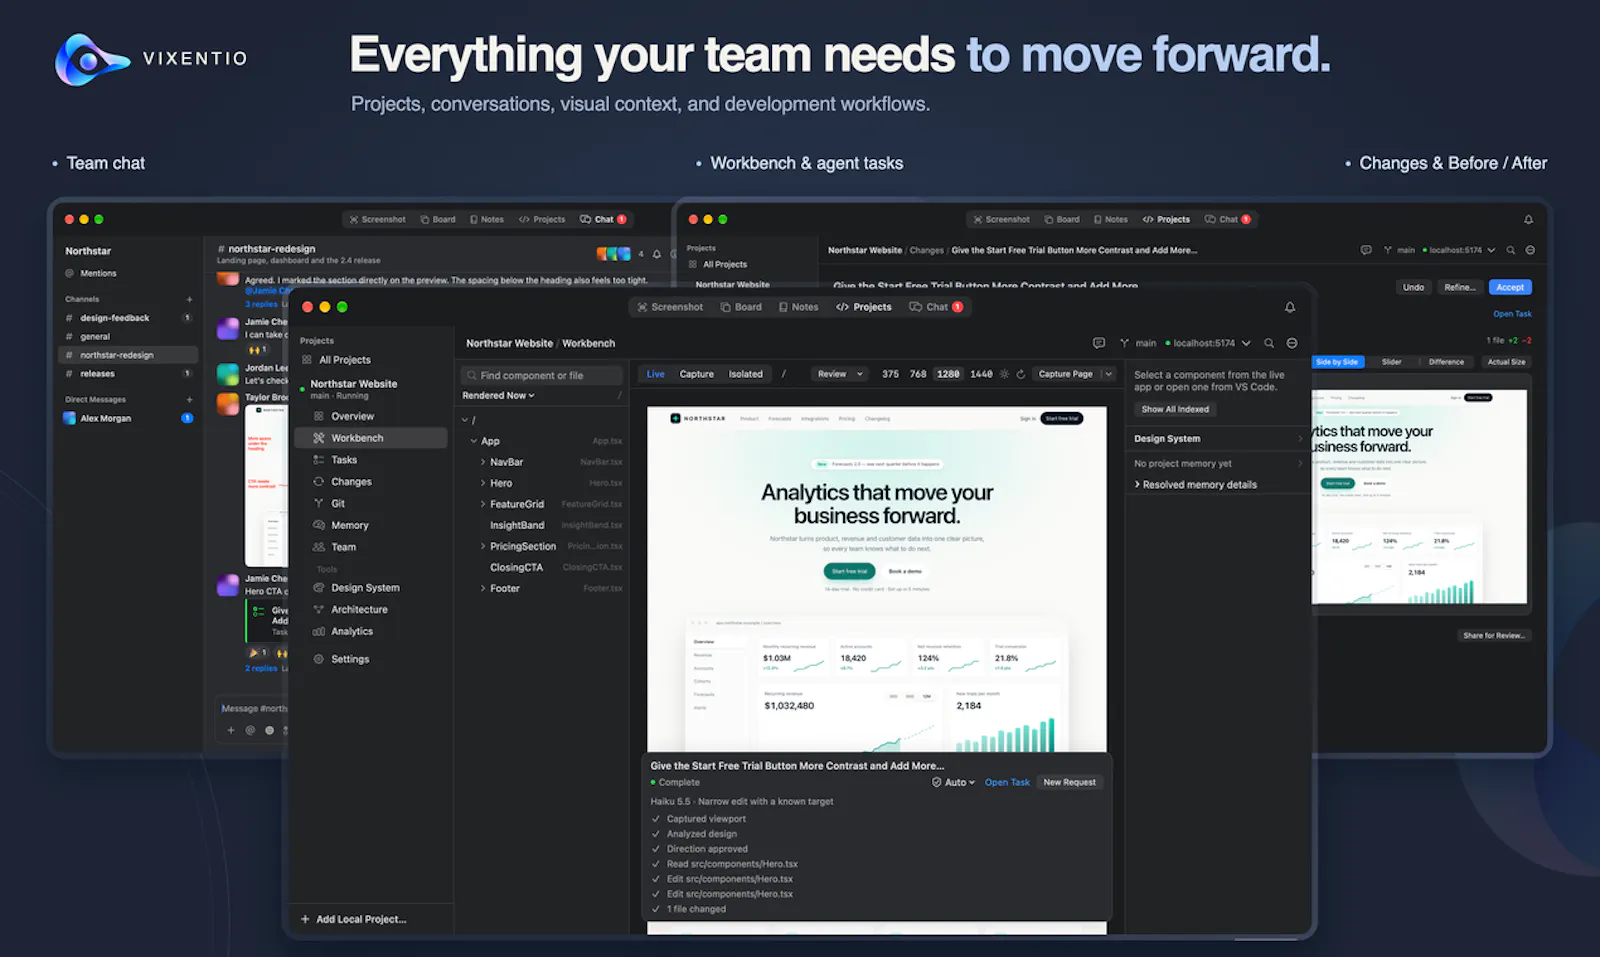Click the Accept button in the Changes window

click(x=1510, y=287)
